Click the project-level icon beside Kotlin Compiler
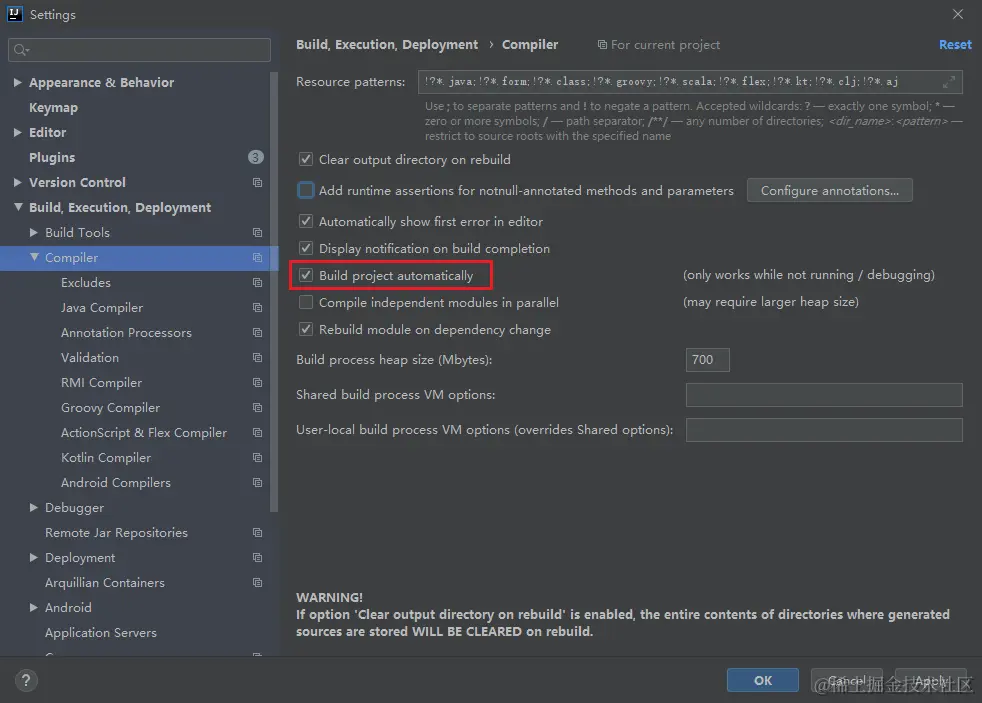The height and width of the screenshot is (703, 982). pos(257,458)
